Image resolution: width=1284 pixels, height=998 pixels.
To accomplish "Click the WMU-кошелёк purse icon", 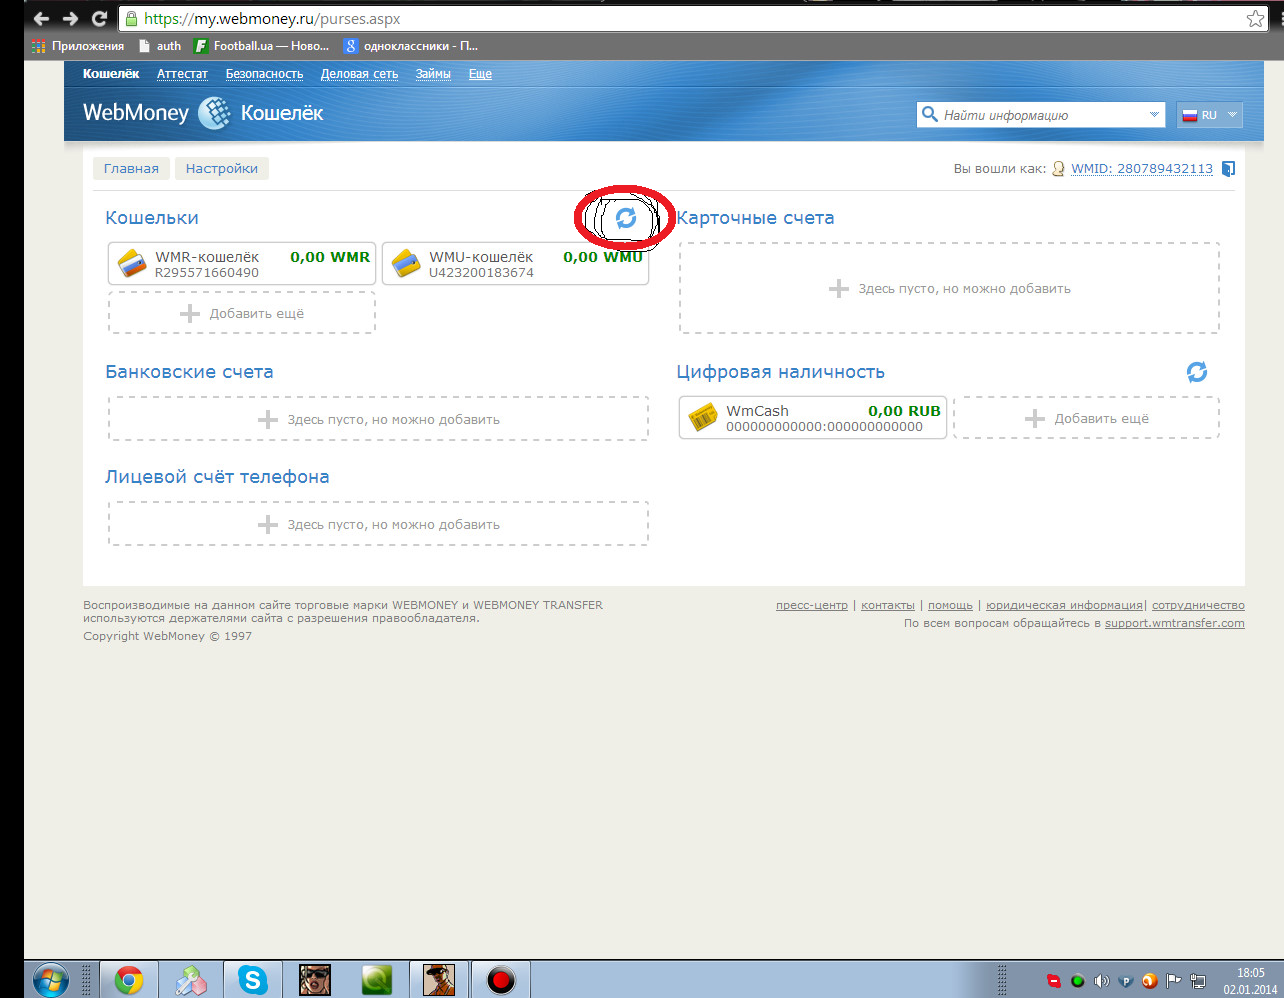I will [406, 264].
